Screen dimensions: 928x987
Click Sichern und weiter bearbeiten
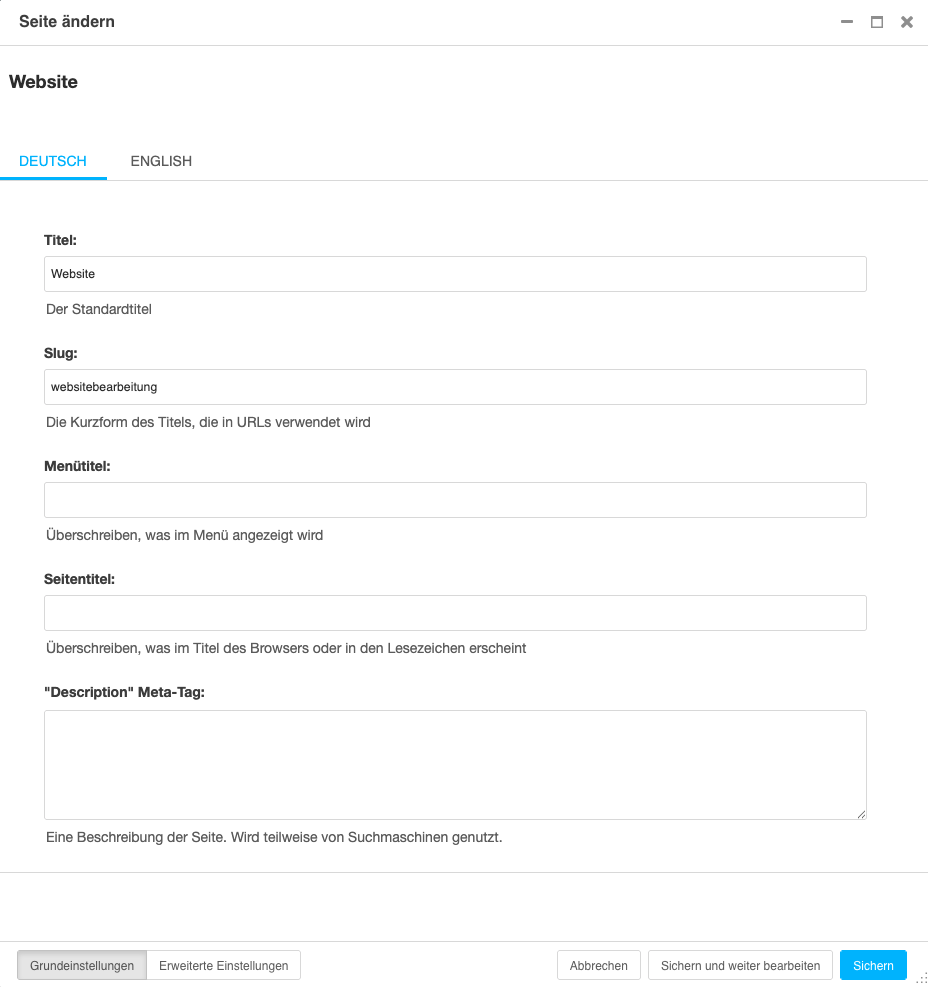[x=740, y=964]
